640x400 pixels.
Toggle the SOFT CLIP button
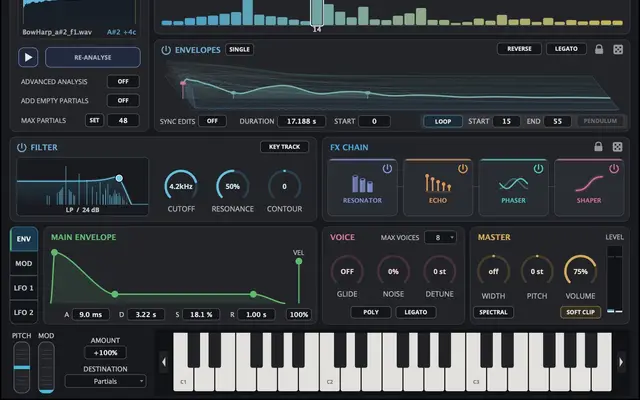(x=580, y=312)
